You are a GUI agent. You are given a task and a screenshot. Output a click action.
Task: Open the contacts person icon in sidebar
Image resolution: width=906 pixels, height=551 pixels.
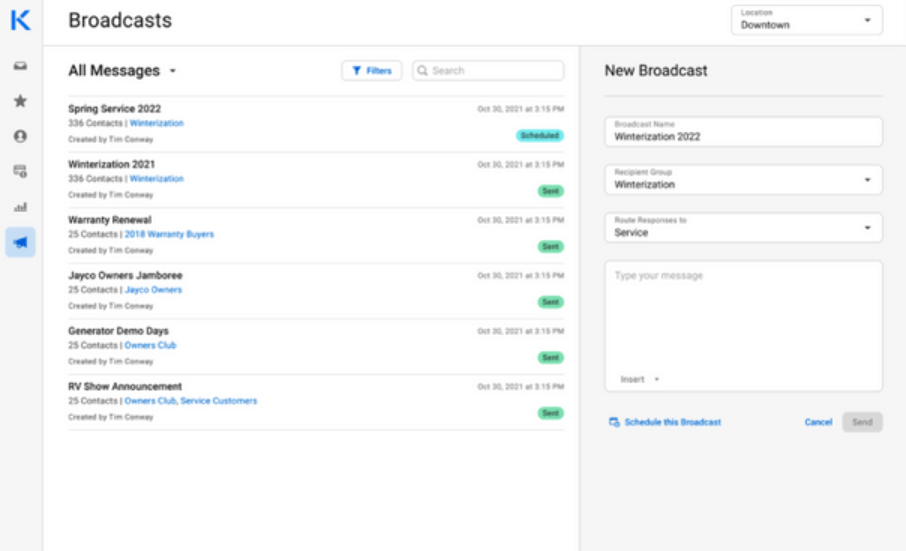pyautogui.click(x=20, y=136)
